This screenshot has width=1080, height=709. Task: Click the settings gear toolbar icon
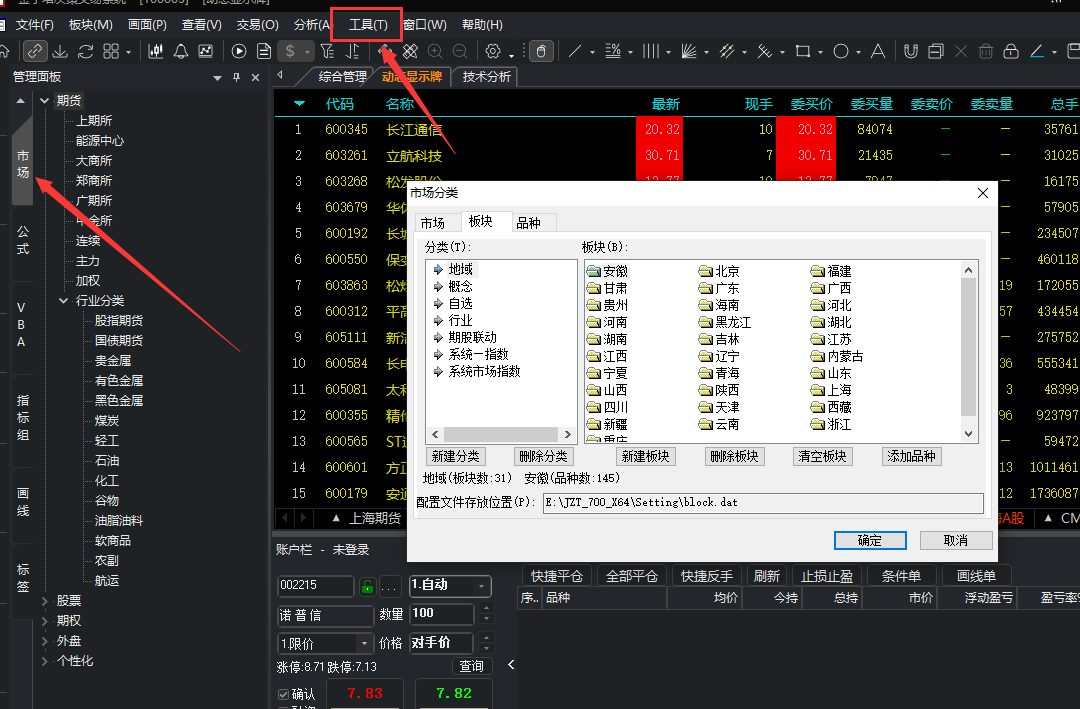click(492, 51)
